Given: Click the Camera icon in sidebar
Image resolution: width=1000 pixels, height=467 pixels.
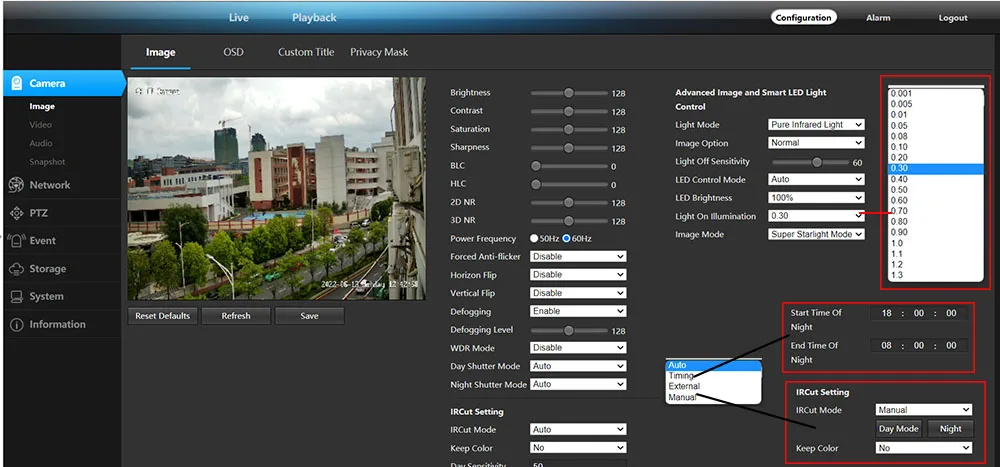Looking at the screenshot, I should [17, 84].
